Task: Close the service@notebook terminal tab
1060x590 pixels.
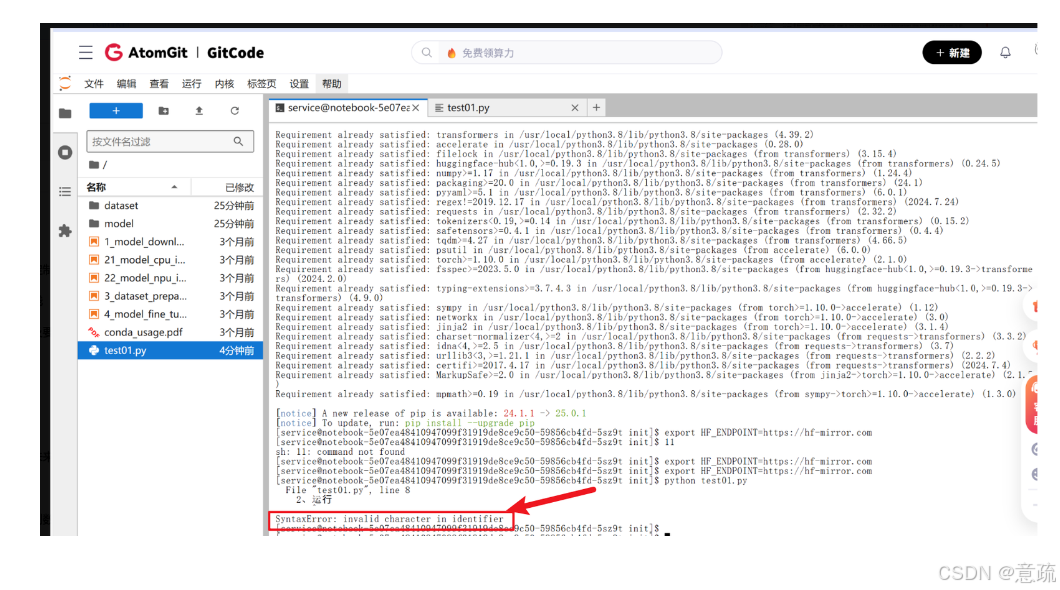Action: click(x=416, y=107)
